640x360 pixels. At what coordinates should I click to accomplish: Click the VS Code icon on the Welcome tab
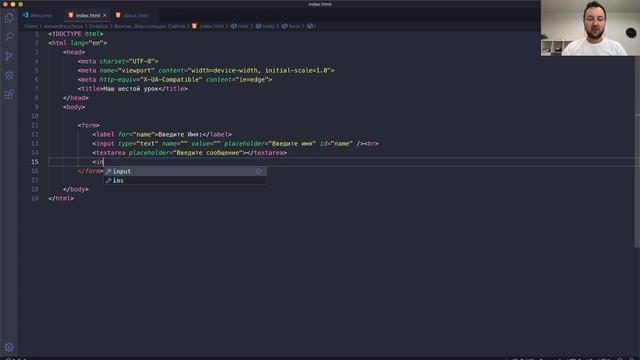26,15
